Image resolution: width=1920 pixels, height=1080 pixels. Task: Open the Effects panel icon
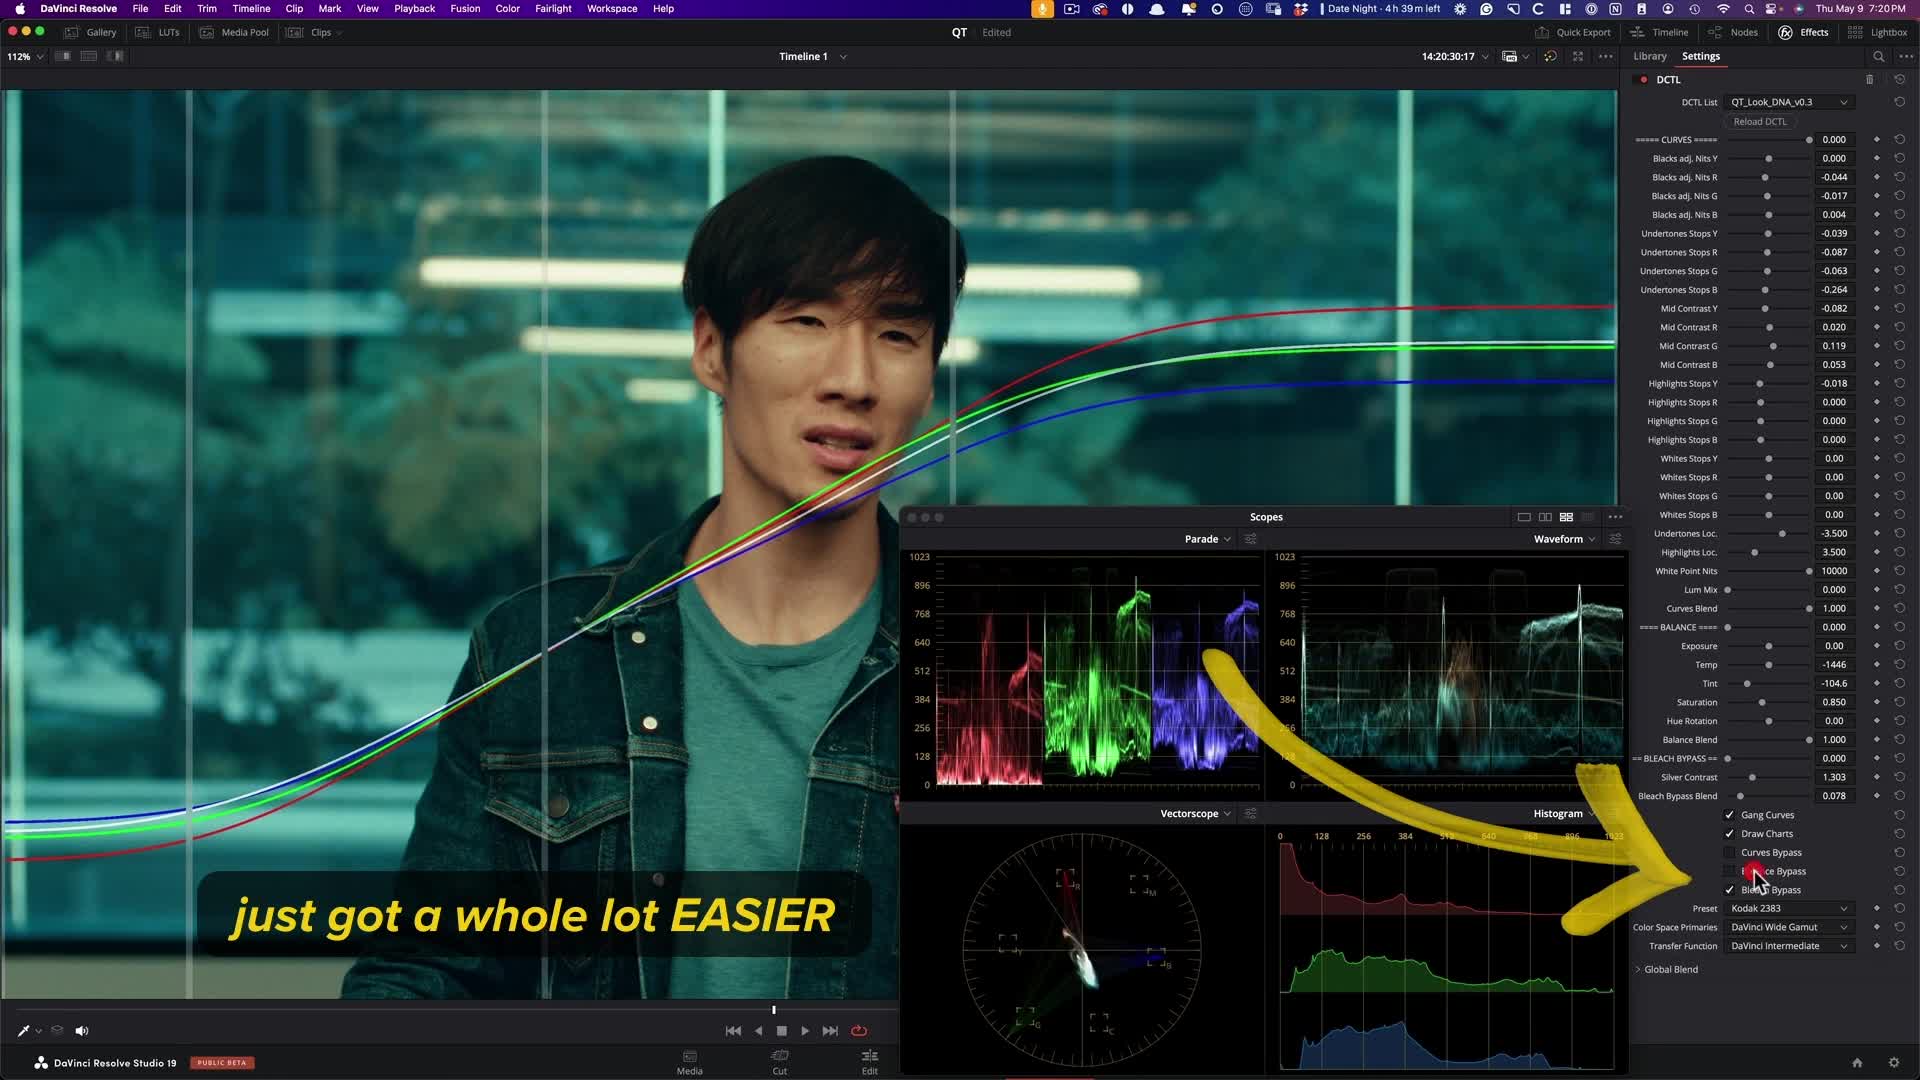click(1803, 32)
